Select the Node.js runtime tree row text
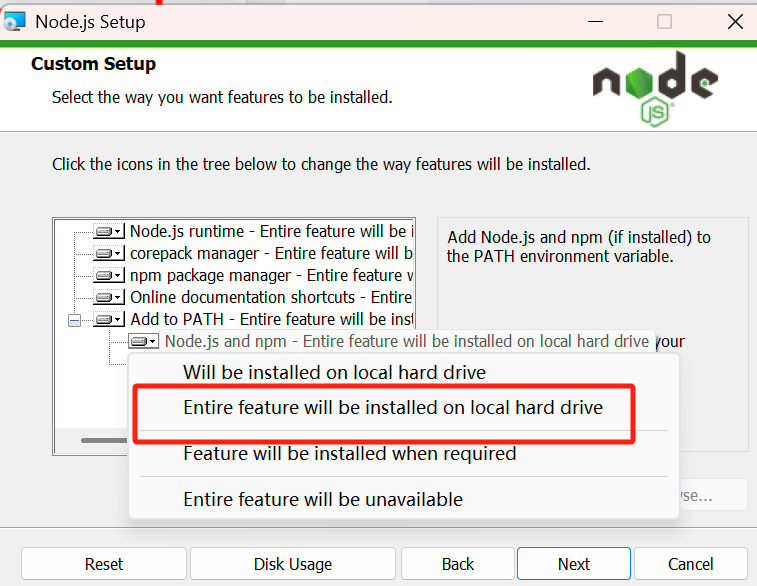757x586 pixels. tap(272, 231)
